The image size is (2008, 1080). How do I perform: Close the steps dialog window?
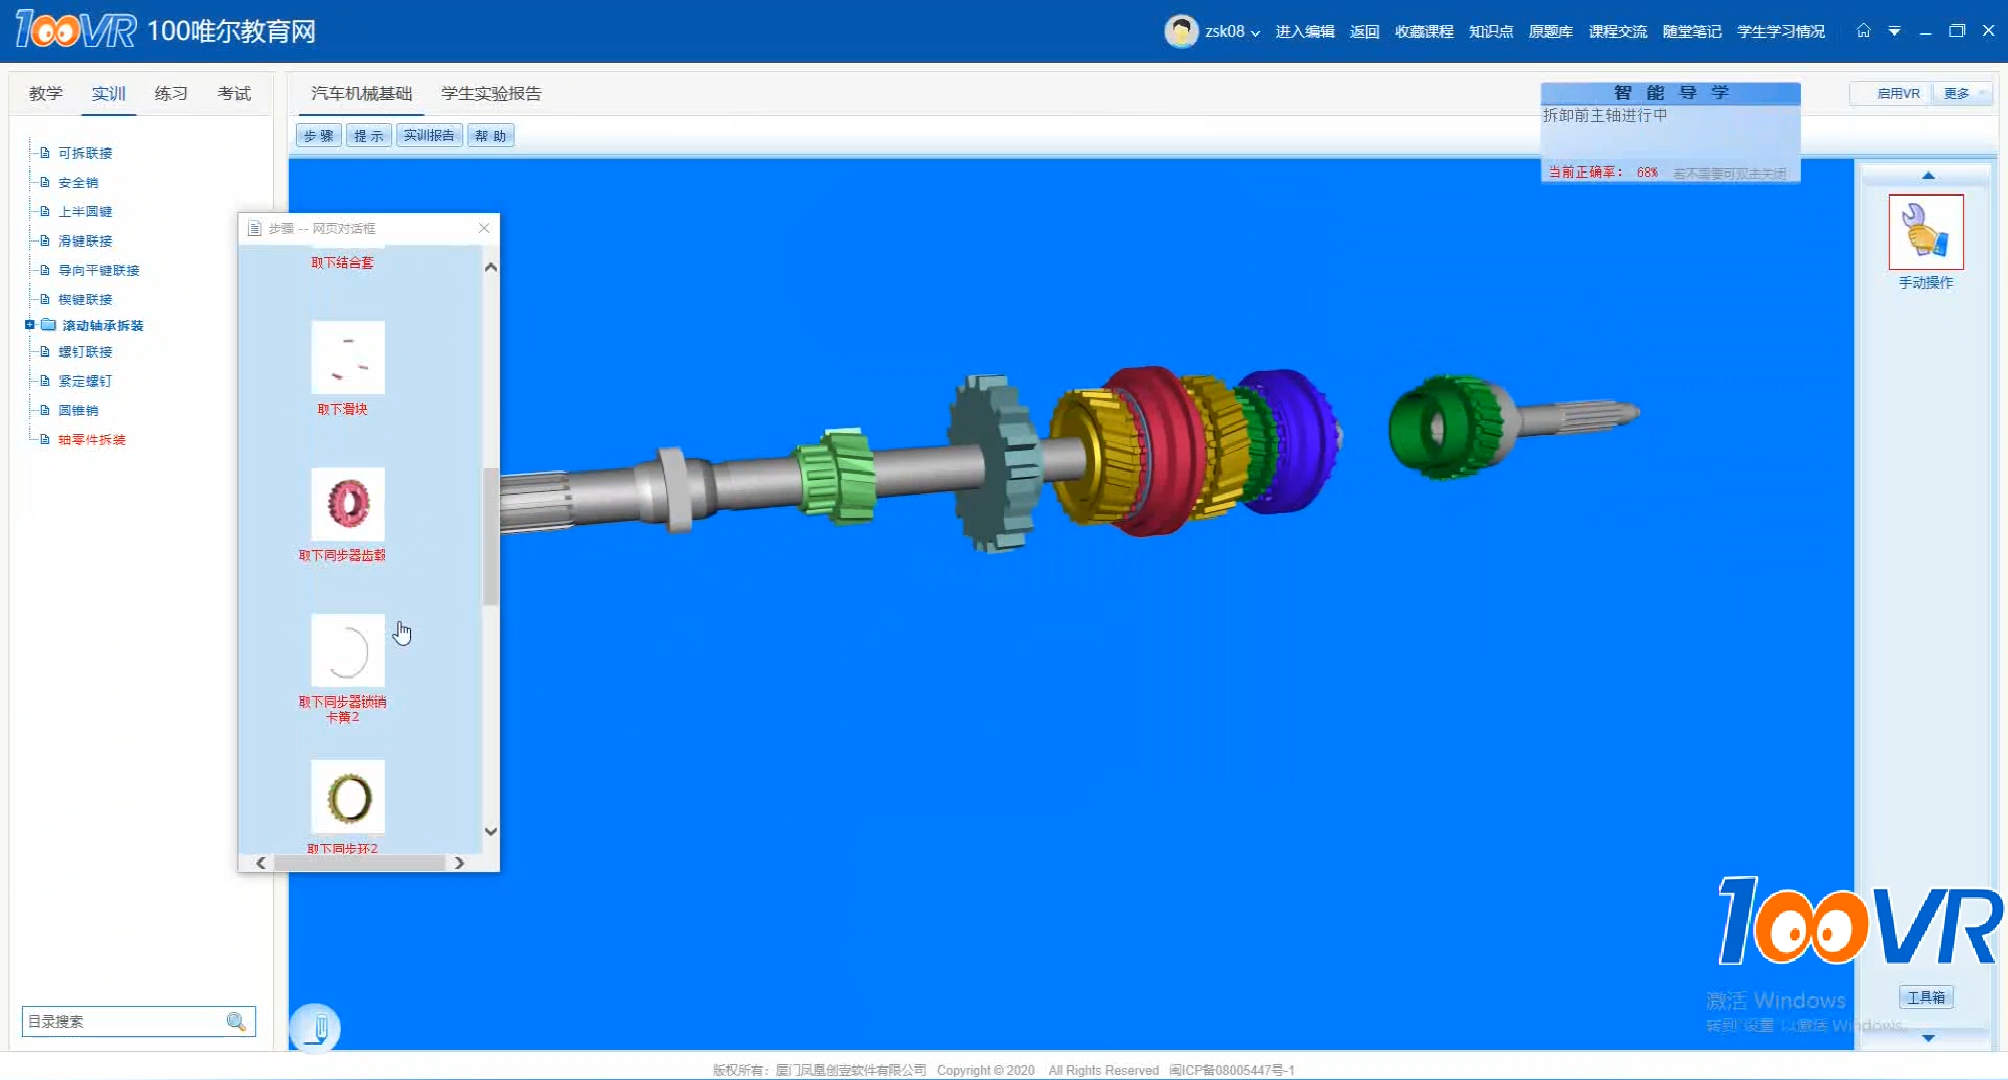click(484, 228)
